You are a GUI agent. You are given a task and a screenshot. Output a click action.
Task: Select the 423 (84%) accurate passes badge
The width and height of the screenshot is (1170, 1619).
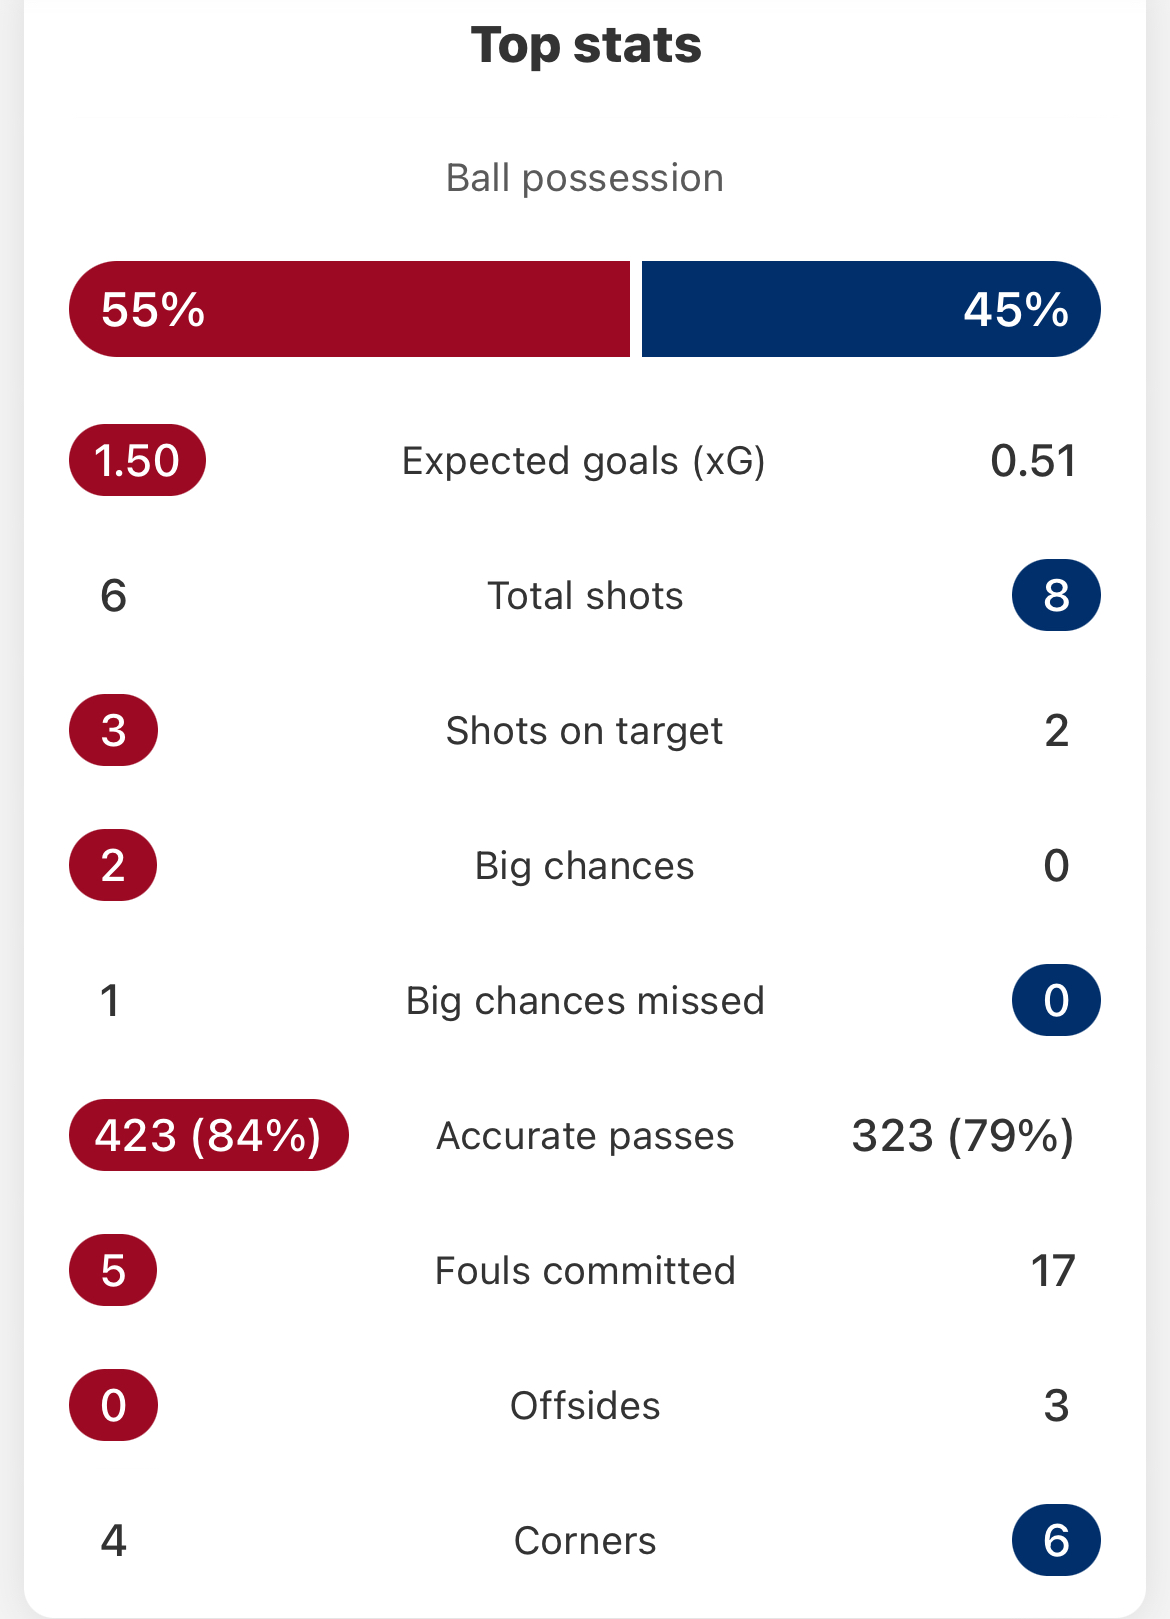coord(208,1135)
